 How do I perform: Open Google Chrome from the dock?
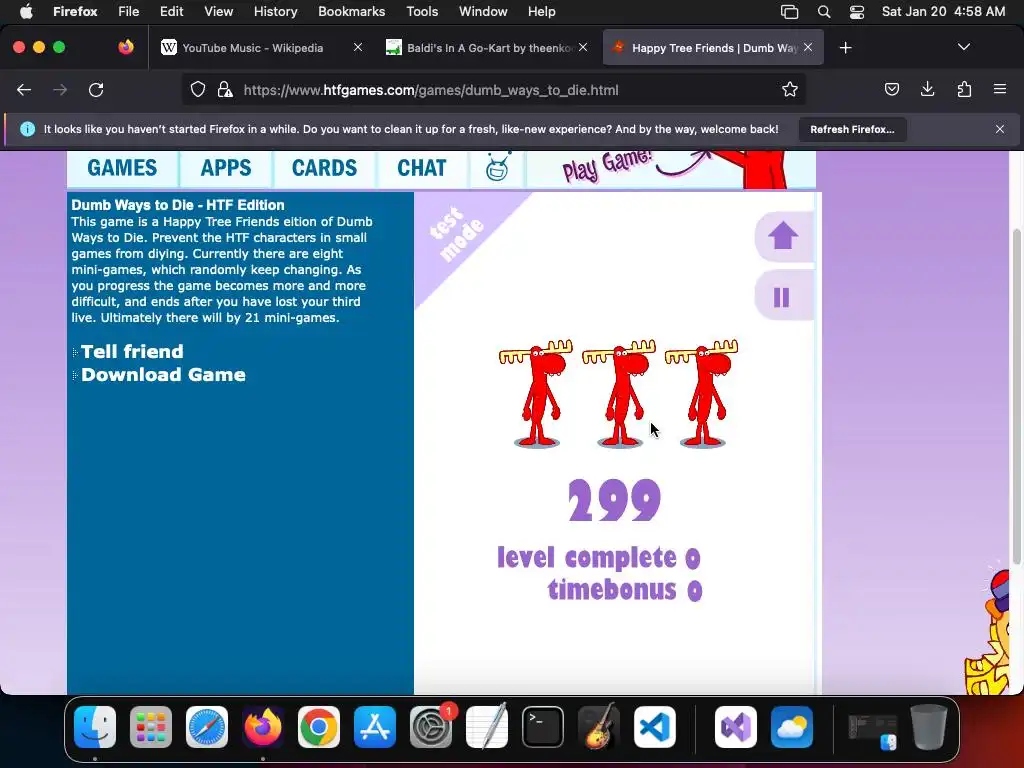coord(319,727)
